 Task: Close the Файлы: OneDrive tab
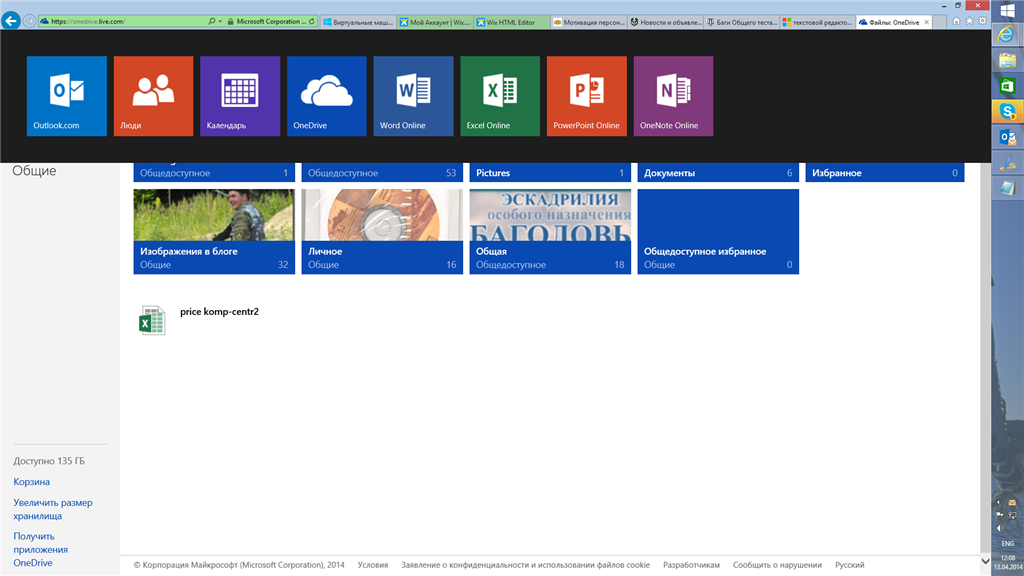926,22
